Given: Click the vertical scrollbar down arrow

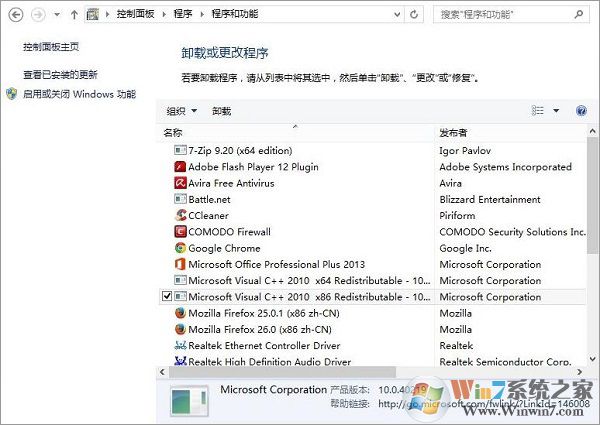Looking at the screenshot, I should click(592, 359).
